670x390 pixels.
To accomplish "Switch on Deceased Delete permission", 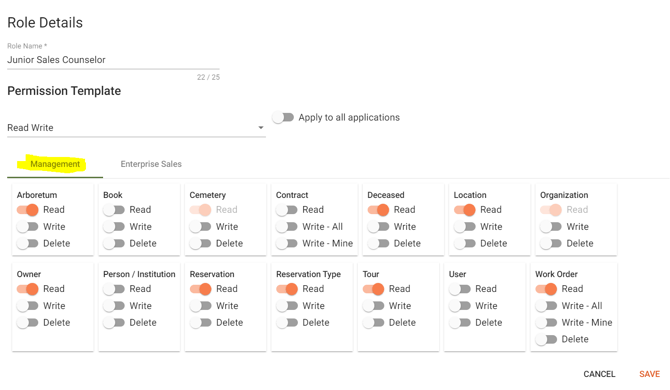I will [x=378, y=243].
